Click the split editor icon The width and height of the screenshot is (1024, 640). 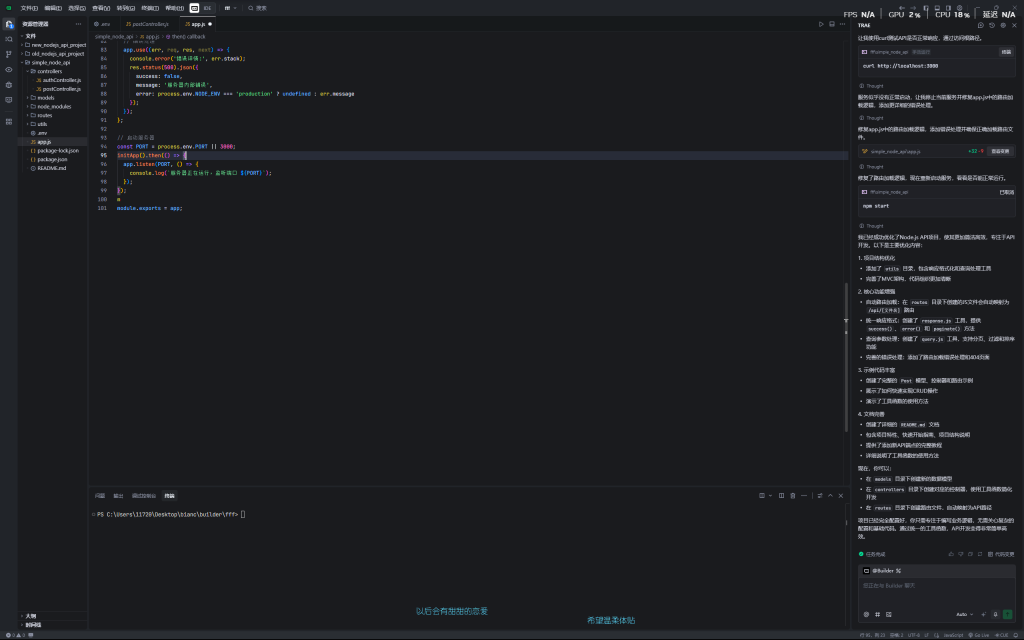830,23
